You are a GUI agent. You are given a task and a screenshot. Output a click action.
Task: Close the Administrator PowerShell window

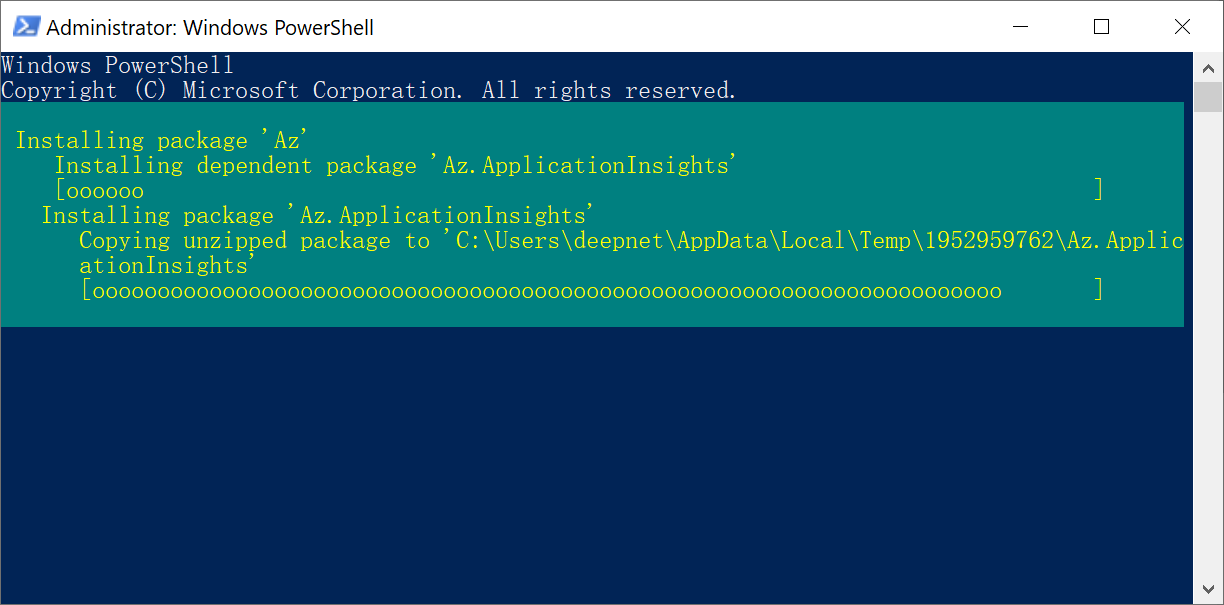[1182, 27]
